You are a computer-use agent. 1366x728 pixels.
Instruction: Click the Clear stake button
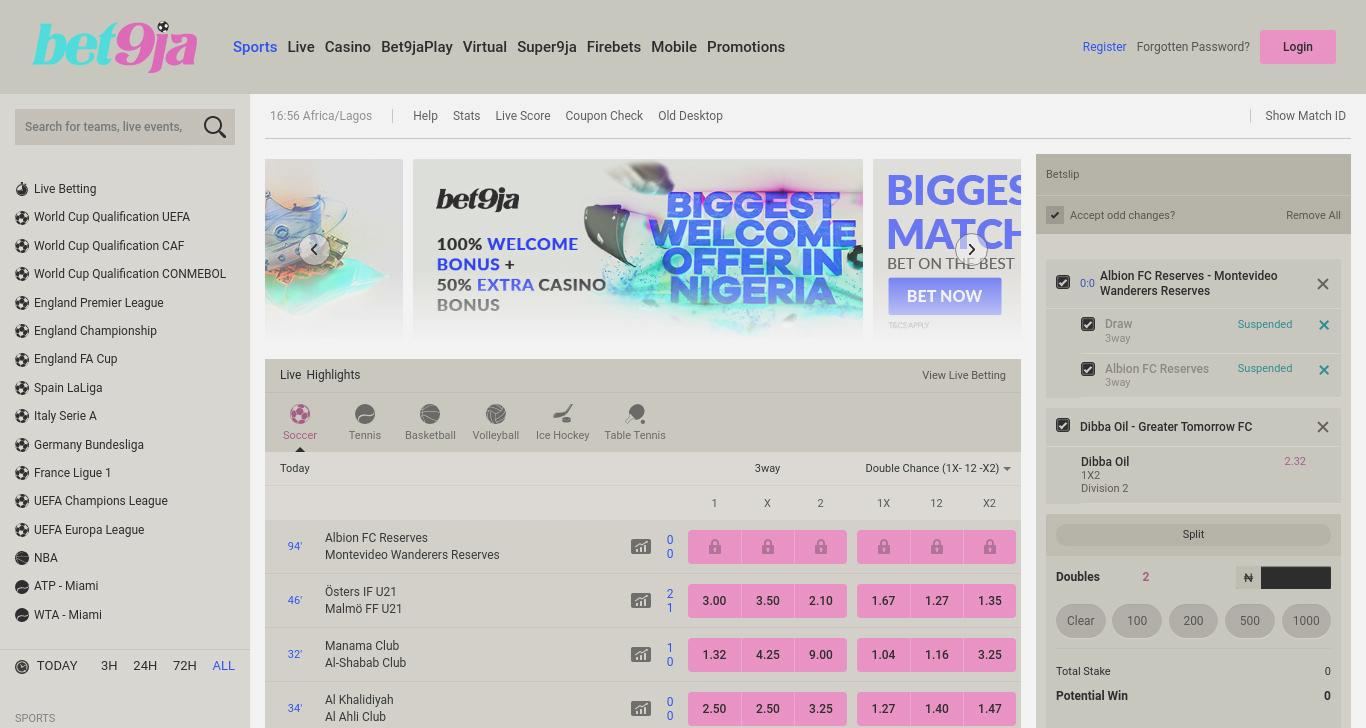pyautogui.click(x=1081, y=621)
